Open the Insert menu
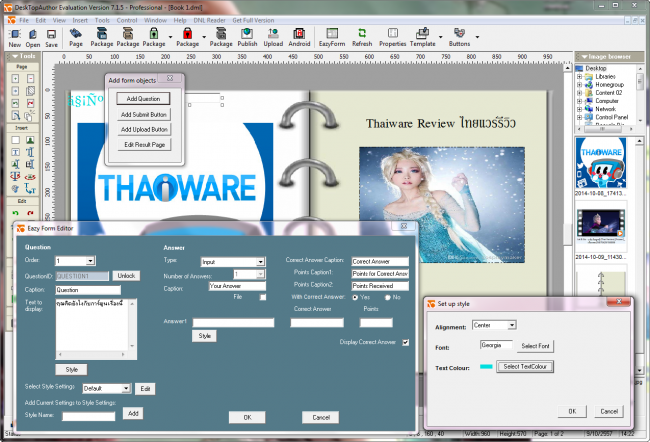This screenshot has height=442, width=650. pyautogui.click(x=80, y=20)
